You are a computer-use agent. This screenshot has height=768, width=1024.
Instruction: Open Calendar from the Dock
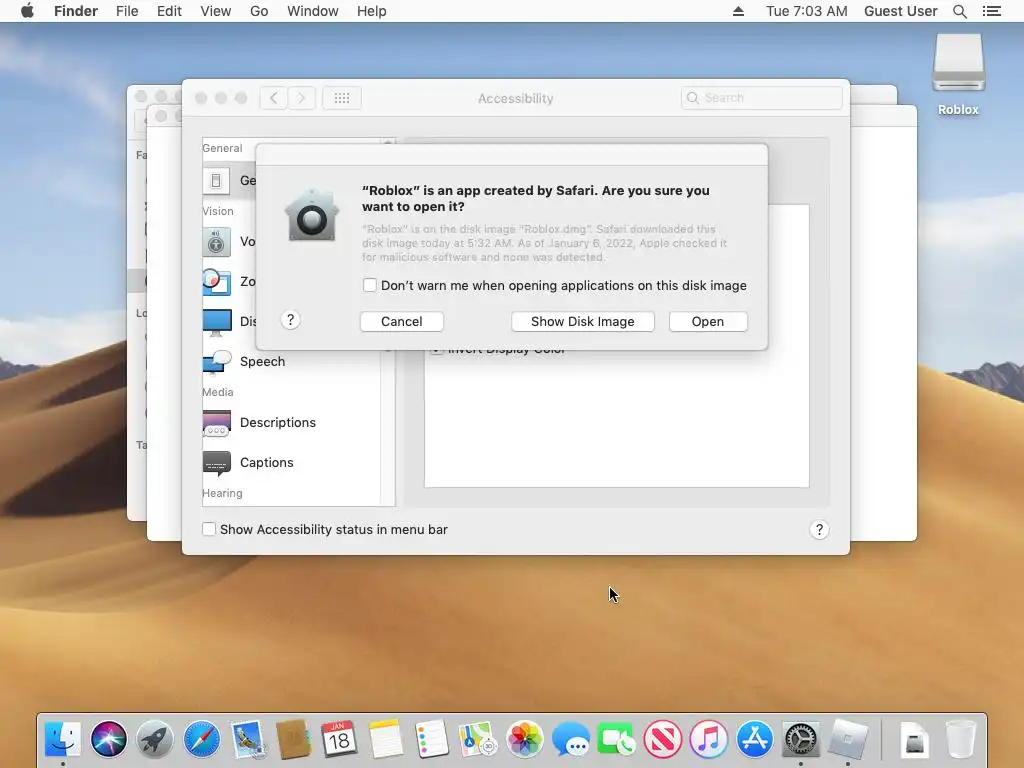tap(339, 740)
